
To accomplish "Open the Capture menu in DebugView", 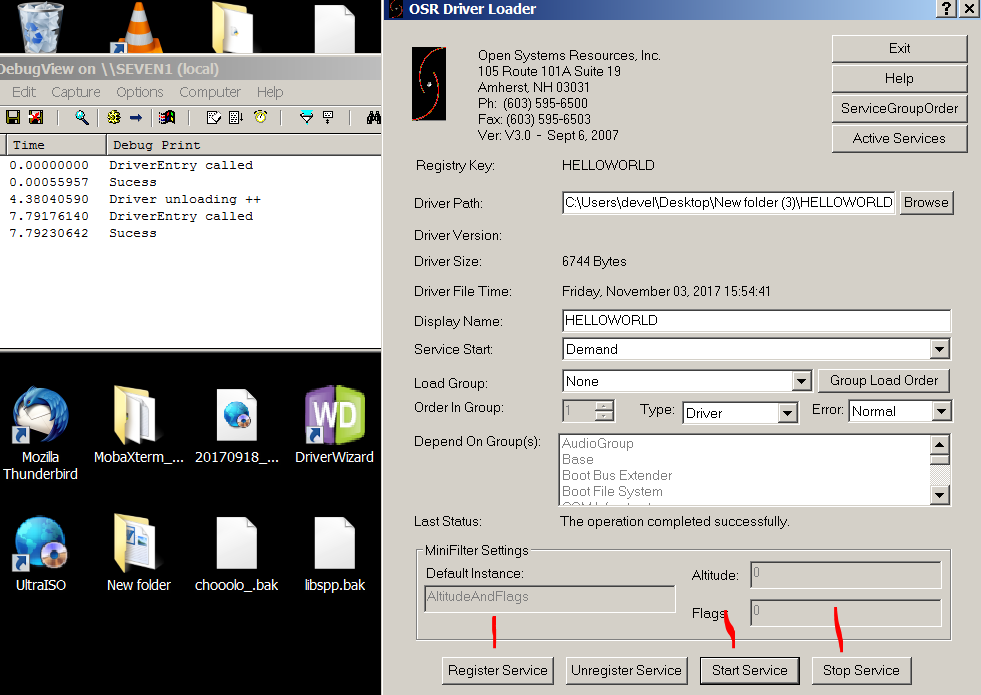I will (76, 92).
